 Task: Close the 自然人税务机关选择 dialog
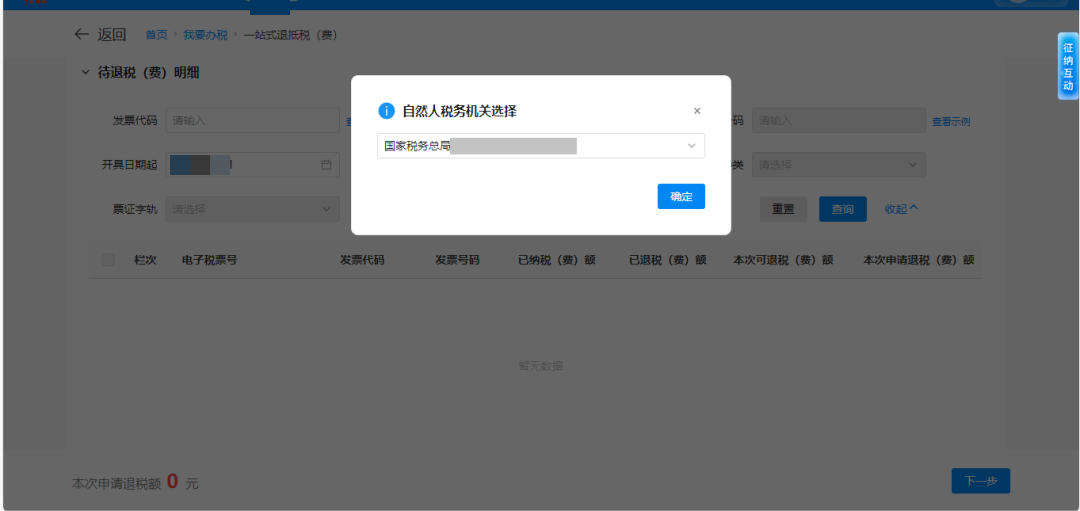point(697,111)
